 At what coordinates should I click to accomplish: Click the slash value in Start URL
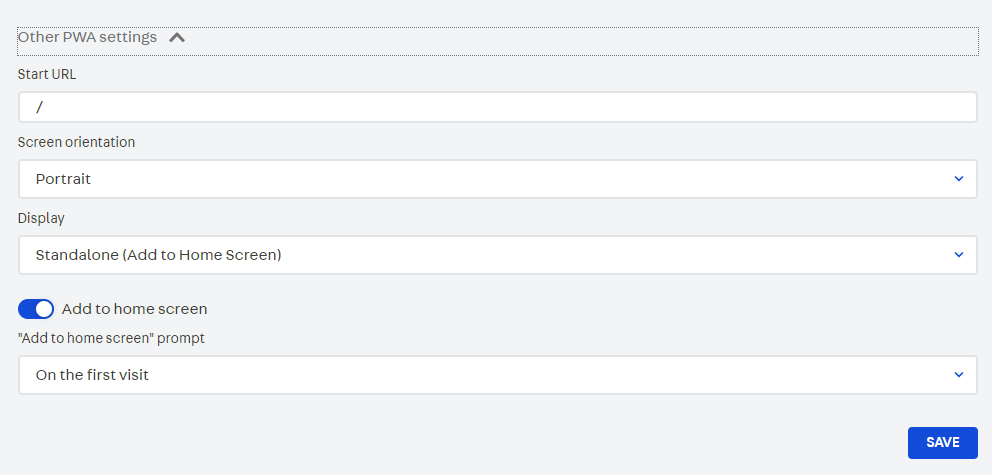pyautogui.click(x=40, y=107)
